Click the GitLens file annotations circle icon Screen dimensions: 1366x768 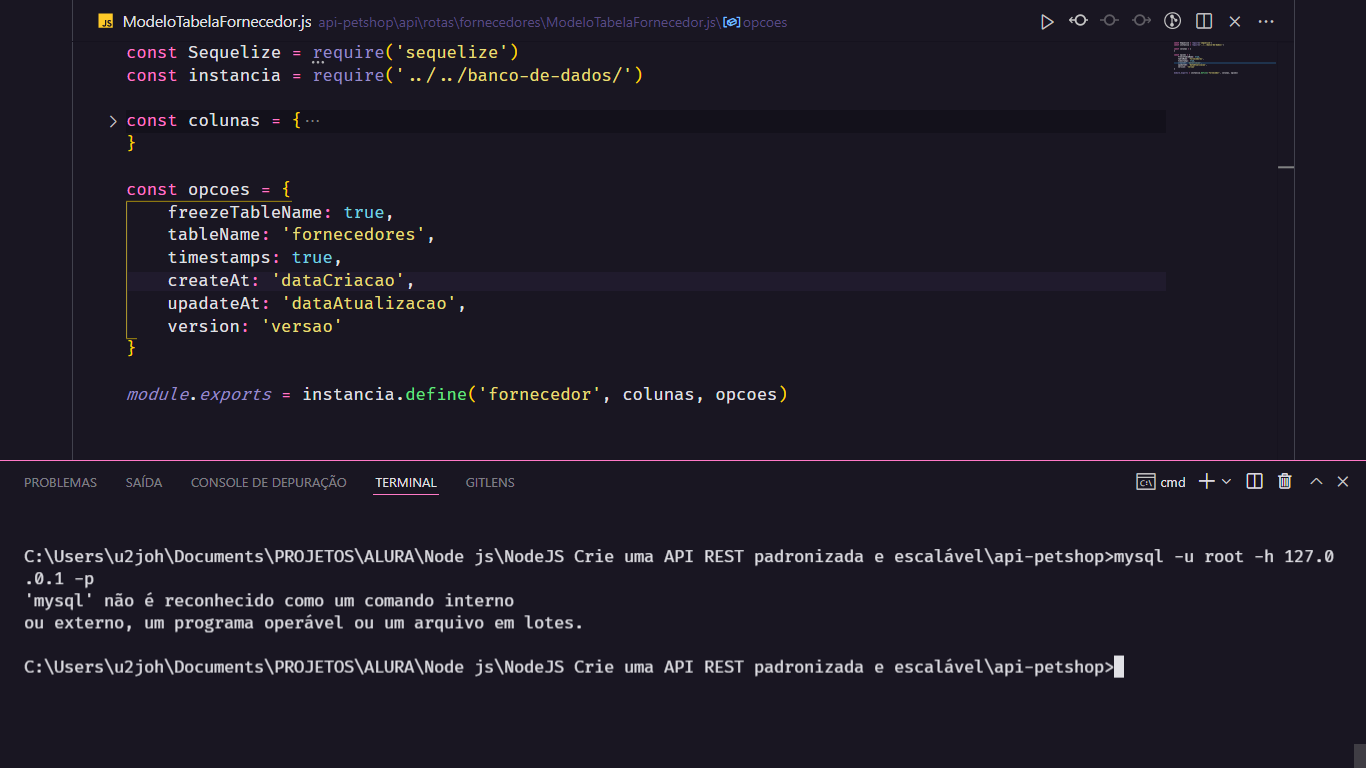tap(1109, 21)
